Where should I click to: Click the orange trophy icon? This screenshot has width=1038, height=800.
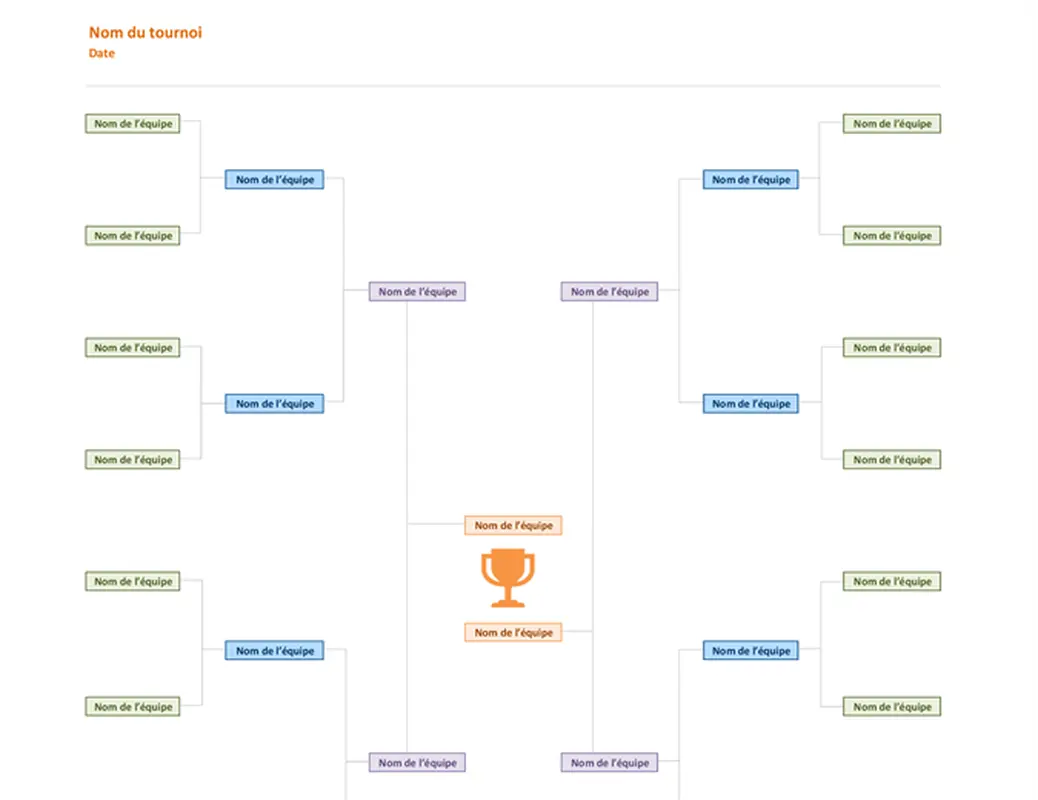tap(508, 578)
